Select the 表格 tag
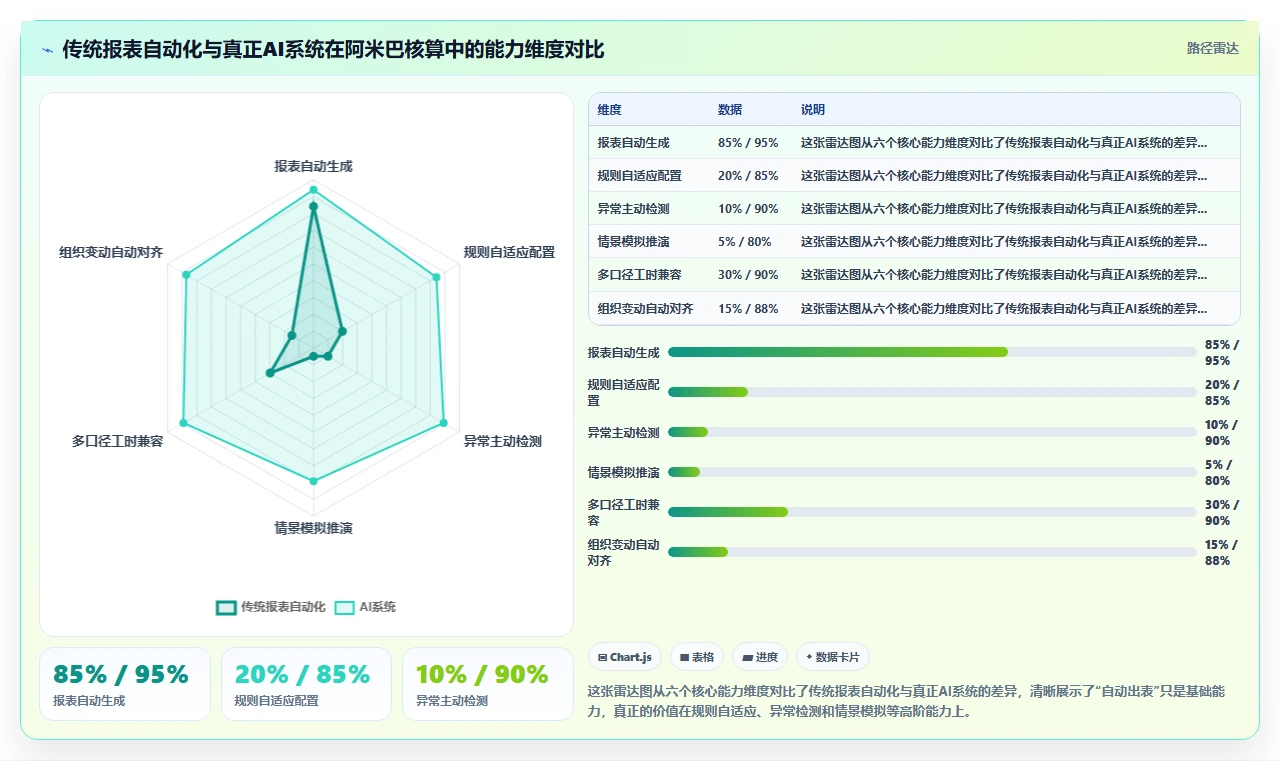This screenshot has height=761, width=1280. 697,657
